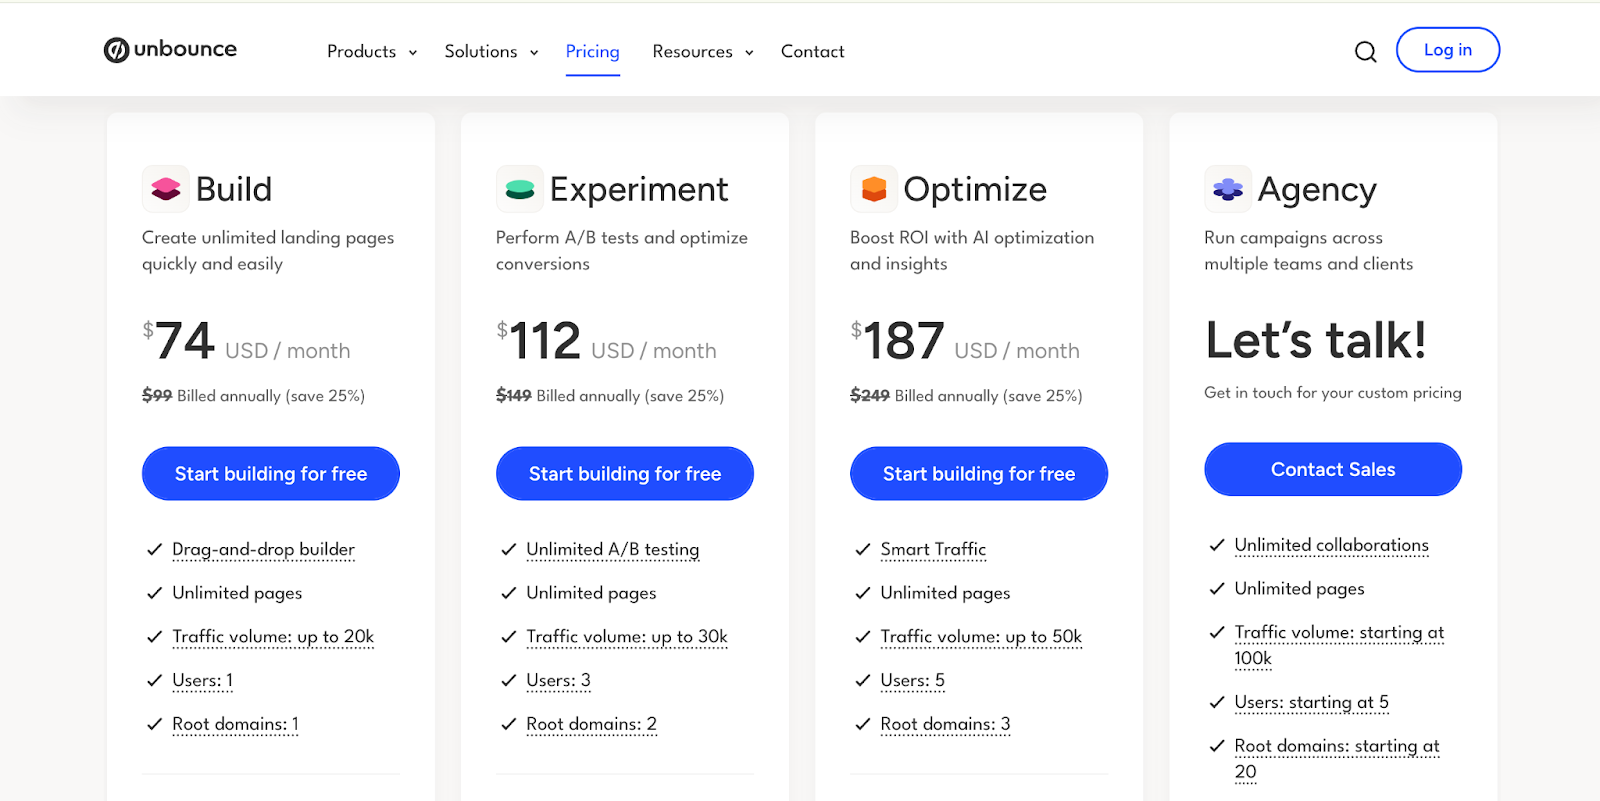Open the Resources menu
The image size is (1600, 801).
(x=692, y=51)
